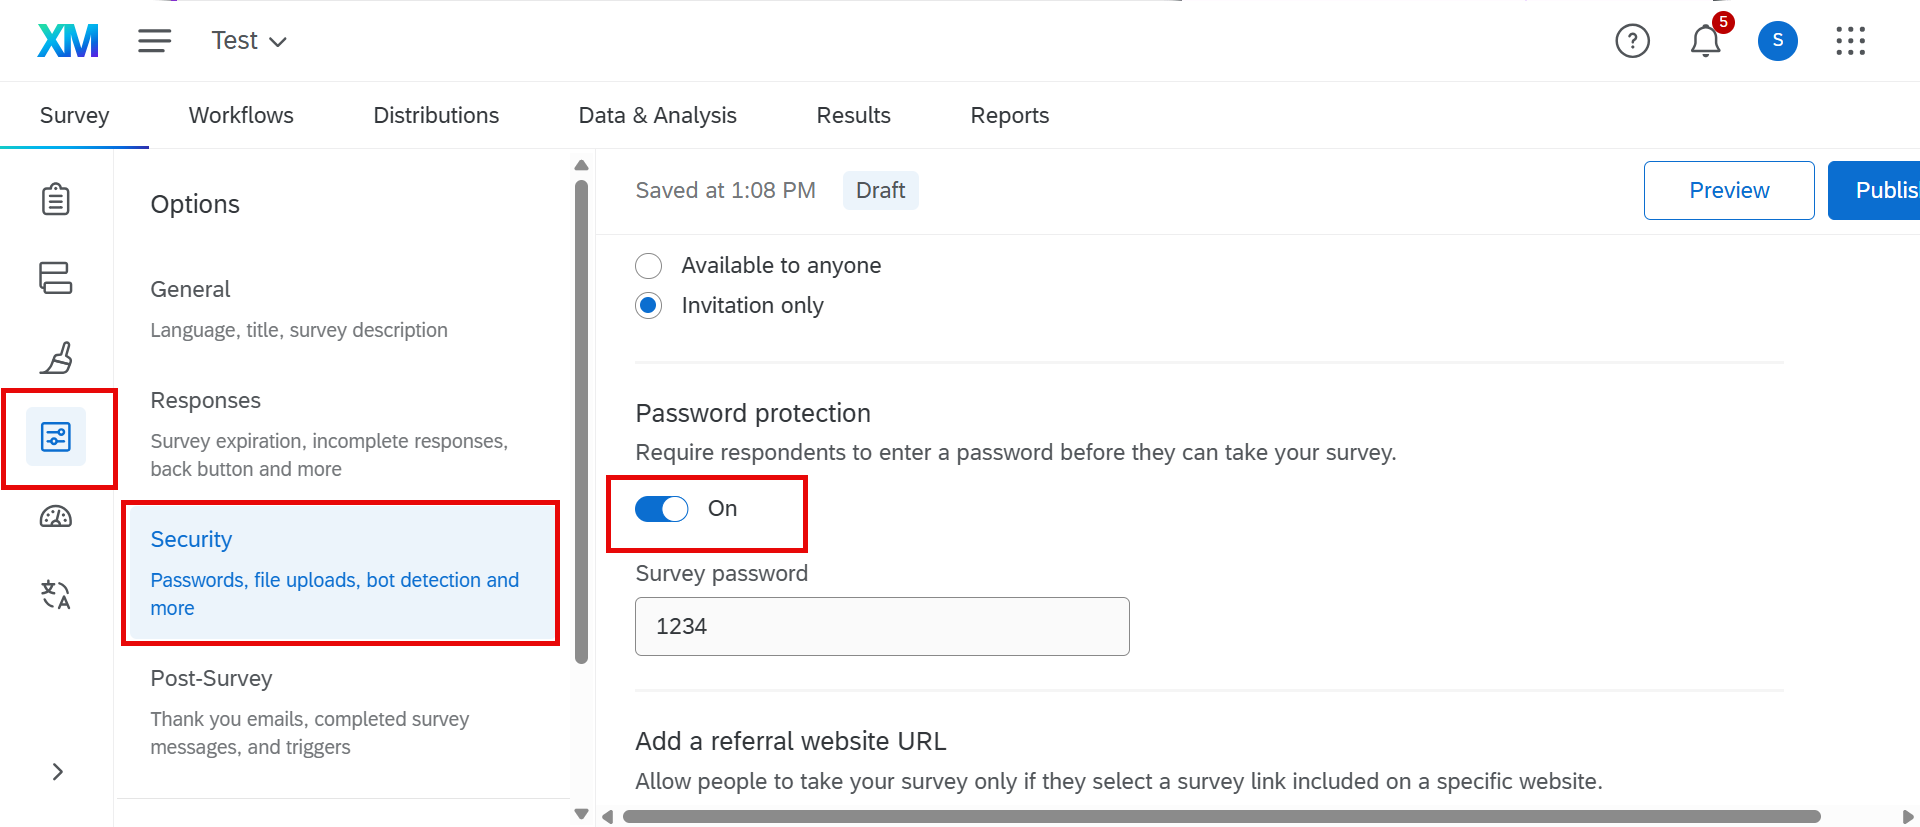
Task: Select the "Available to anyone" radio button
Action: [649, 266]
